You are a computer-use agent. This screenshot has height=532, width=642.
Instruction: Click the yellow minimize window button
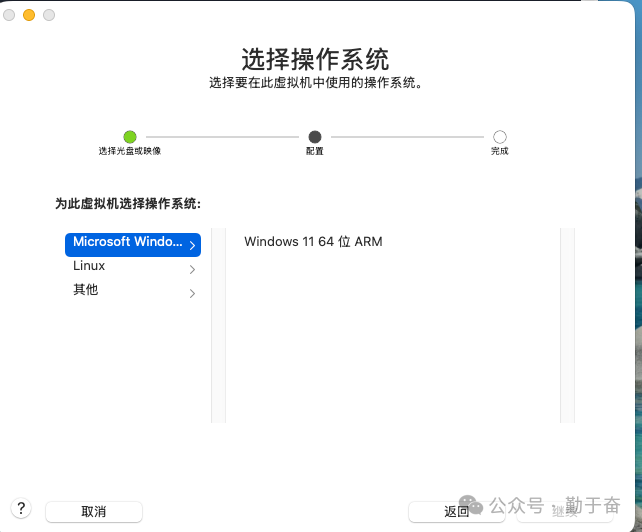[x=29, y=15]
